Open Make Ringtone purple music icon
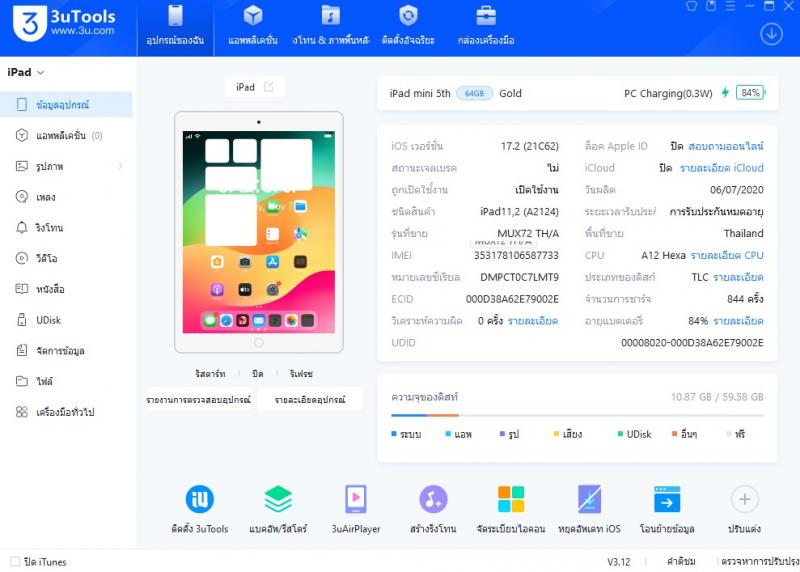Screen dimensions: 800x572 [x=433, y=499]
